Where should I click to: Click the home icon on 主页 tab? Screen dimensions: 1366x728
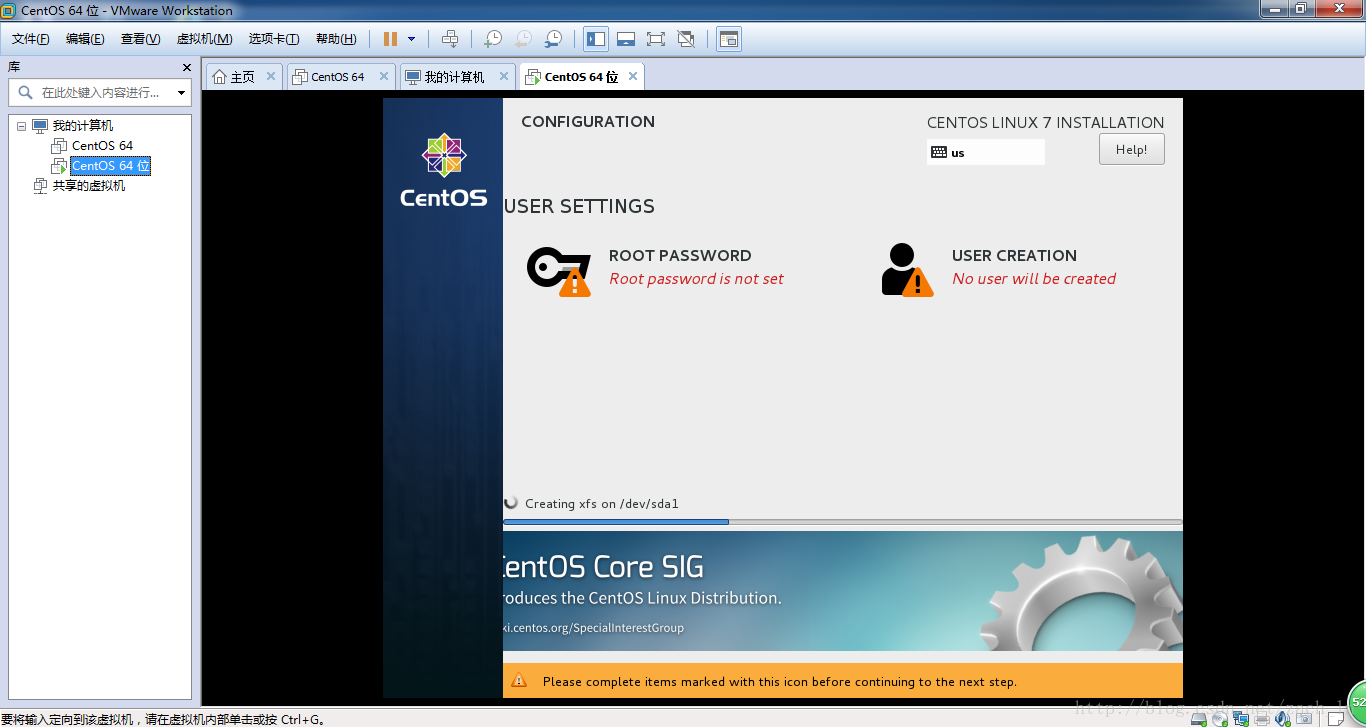220,77
